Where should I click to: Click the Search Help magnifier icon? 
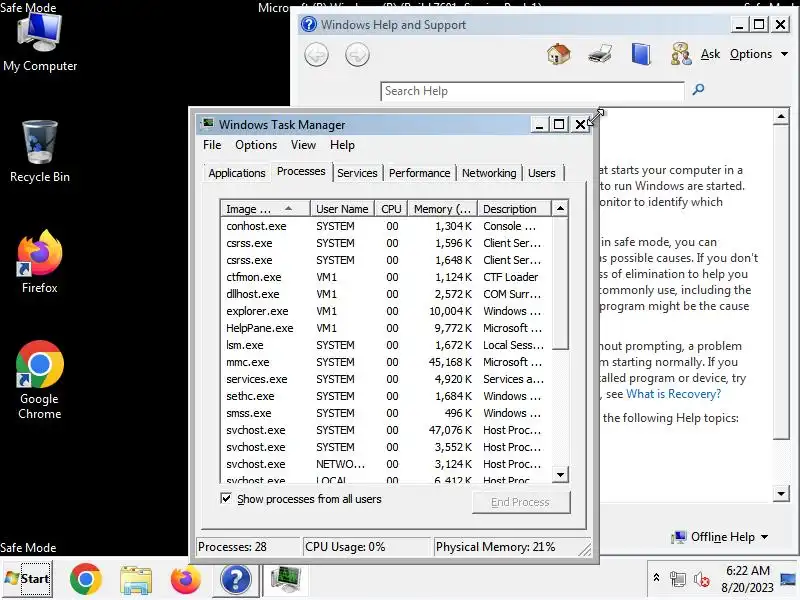coord(698,90)
